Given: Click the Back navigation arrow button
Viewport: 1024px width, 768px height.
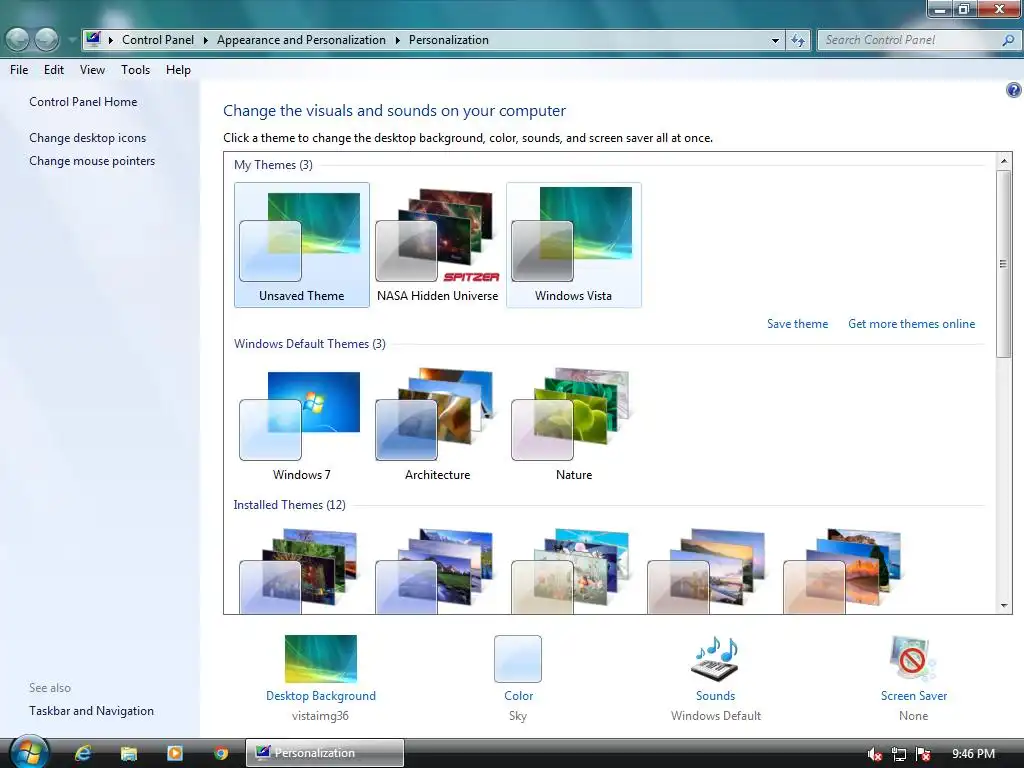Looking at the screenshot, I should (18, 40).
